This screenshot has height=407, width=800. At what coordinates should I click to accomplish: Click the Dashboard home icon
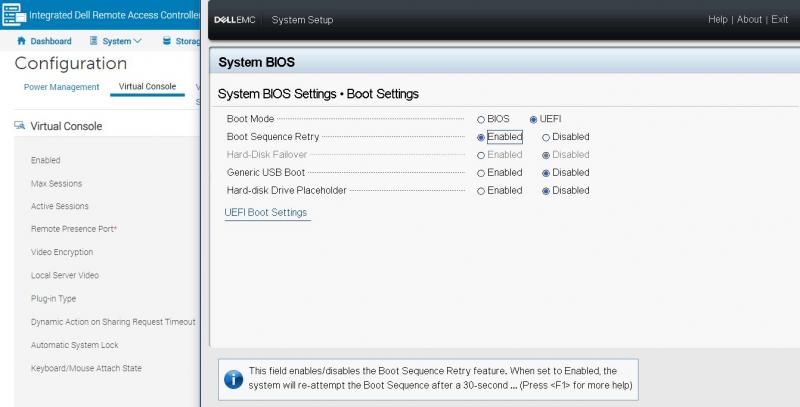coord(22,41)
